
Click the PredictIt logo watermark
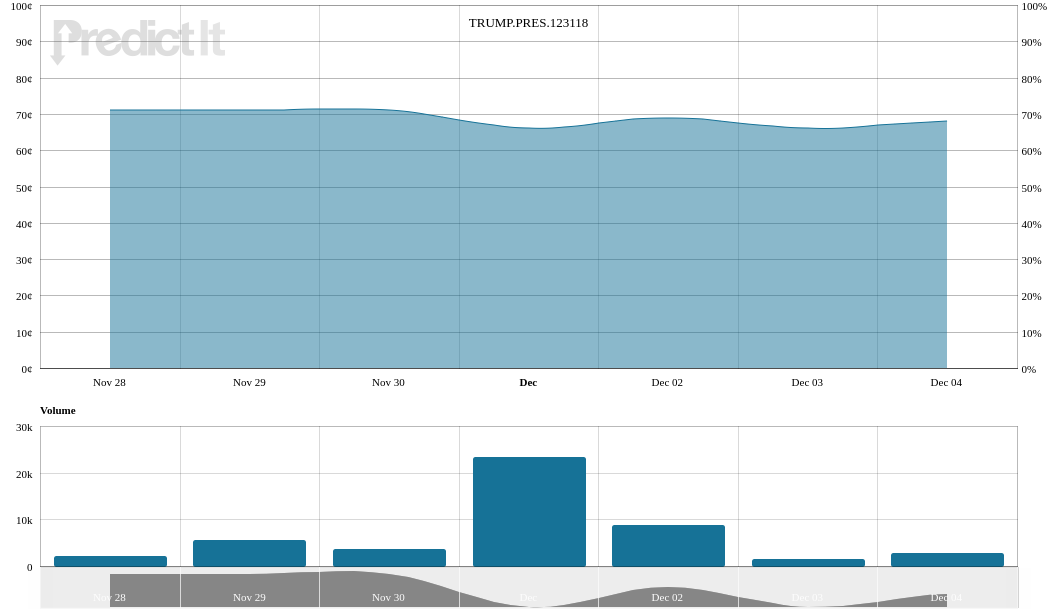pos(137,41)
